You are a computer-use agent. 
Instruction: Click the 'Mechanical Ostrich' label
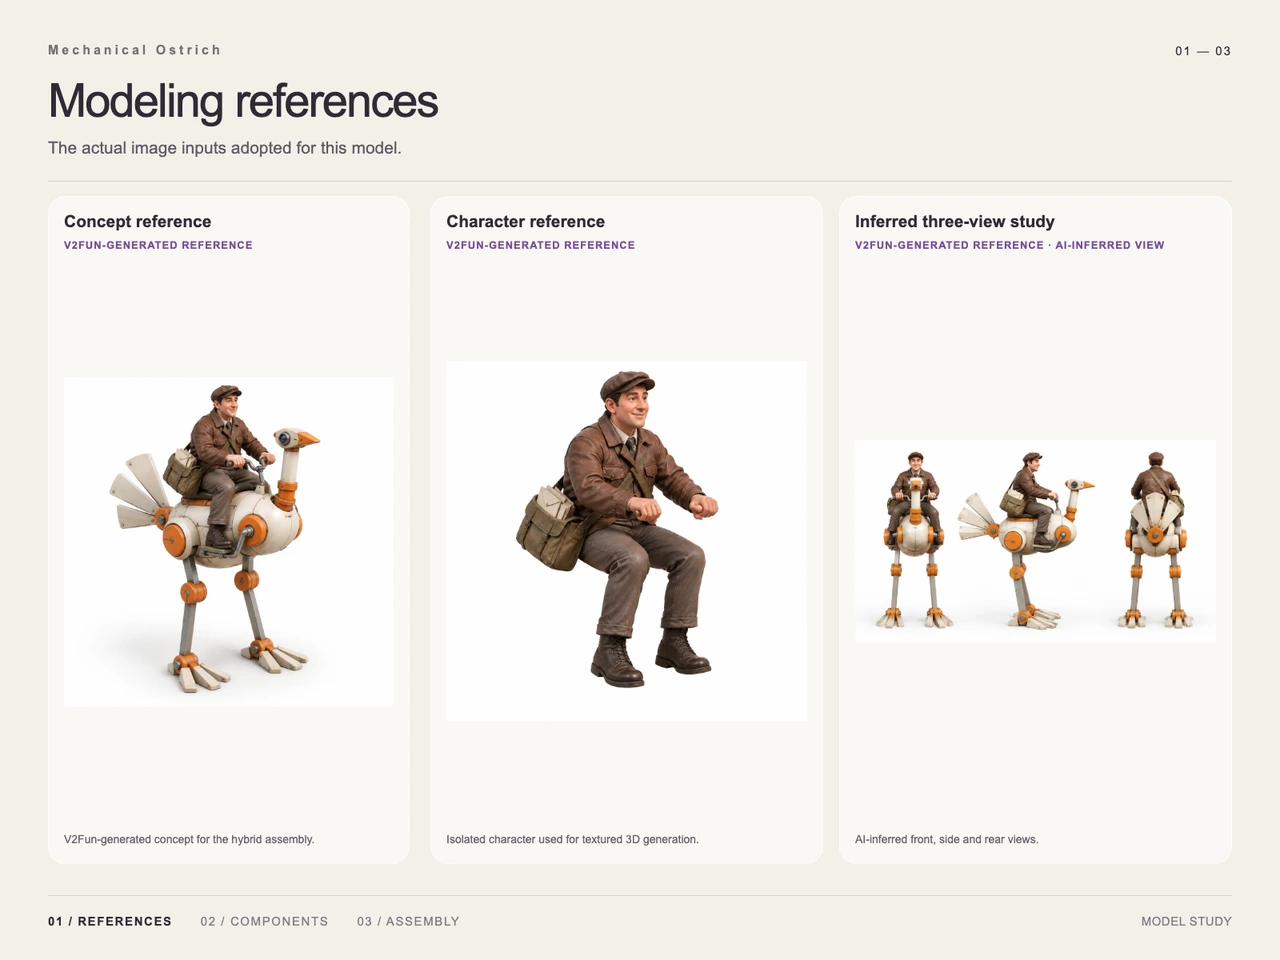(x=134, y=50)
